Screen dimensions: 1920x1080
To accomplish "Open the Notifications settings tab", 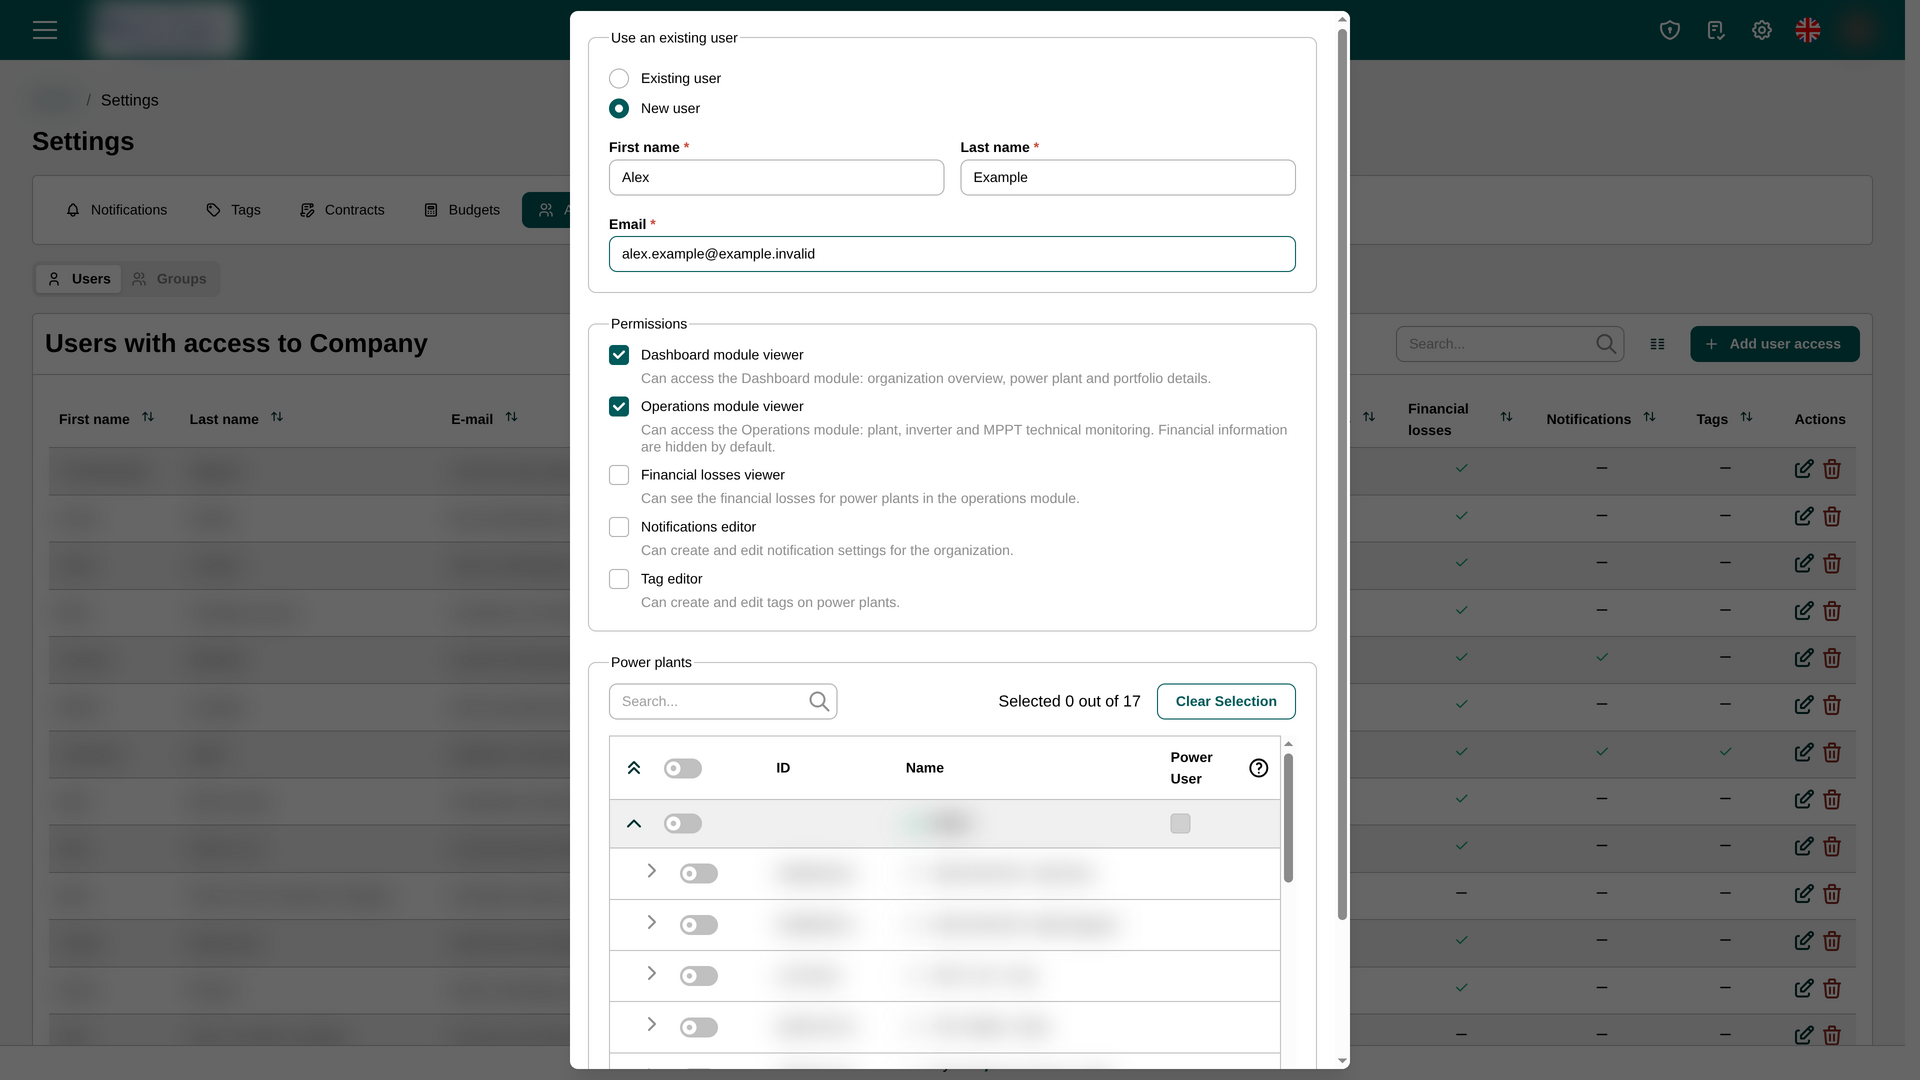I will [x=117, y=210].
